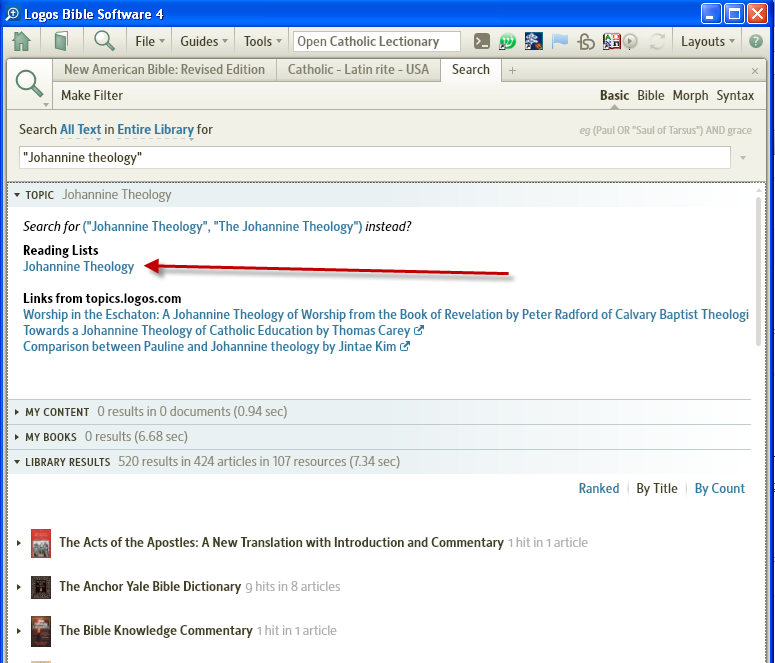Expand the MY BOOKS section

tap(17, 437)
